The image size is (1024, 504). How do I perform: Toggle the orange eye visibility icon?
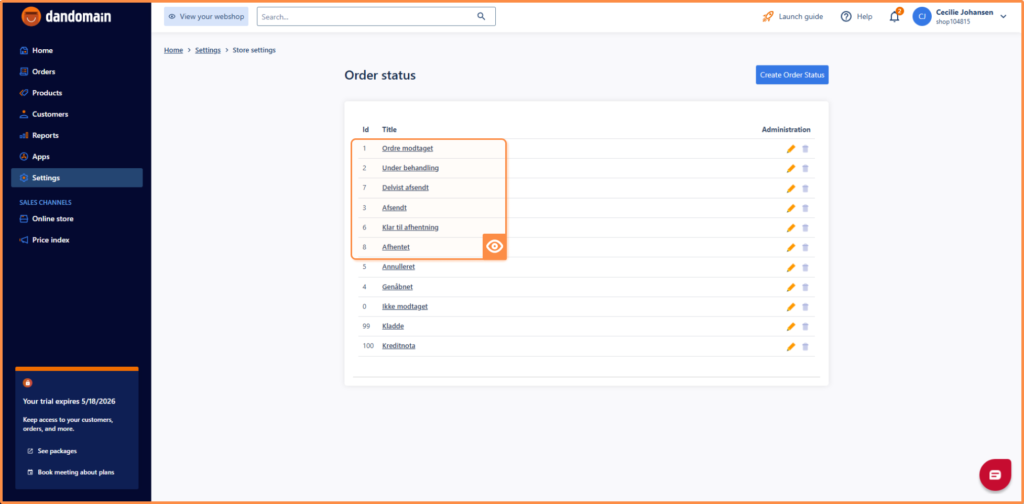(x=494, y=247)
